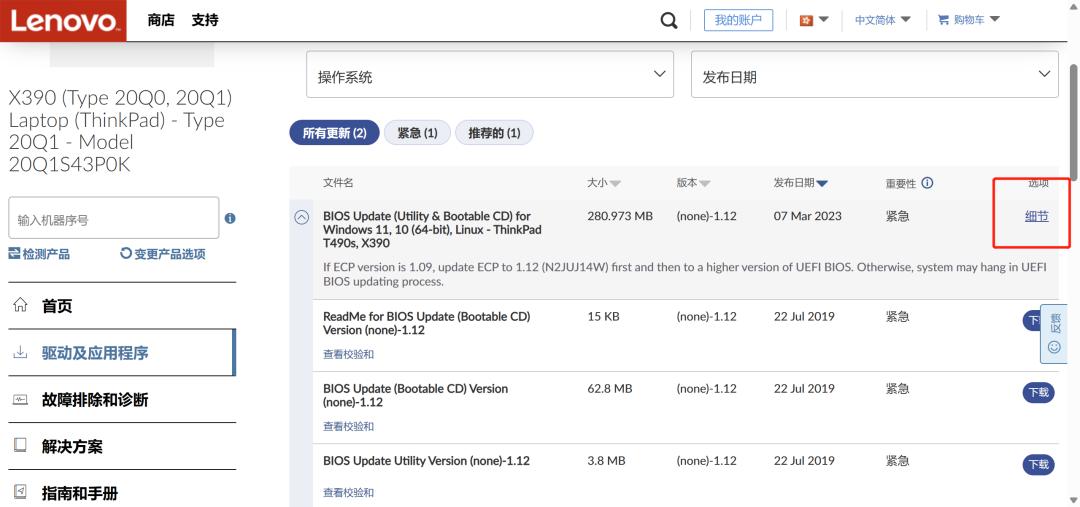Click the 细节 link
Image resolution: width=1080 pixels, height=507 pixels.
pos(1037,216)
